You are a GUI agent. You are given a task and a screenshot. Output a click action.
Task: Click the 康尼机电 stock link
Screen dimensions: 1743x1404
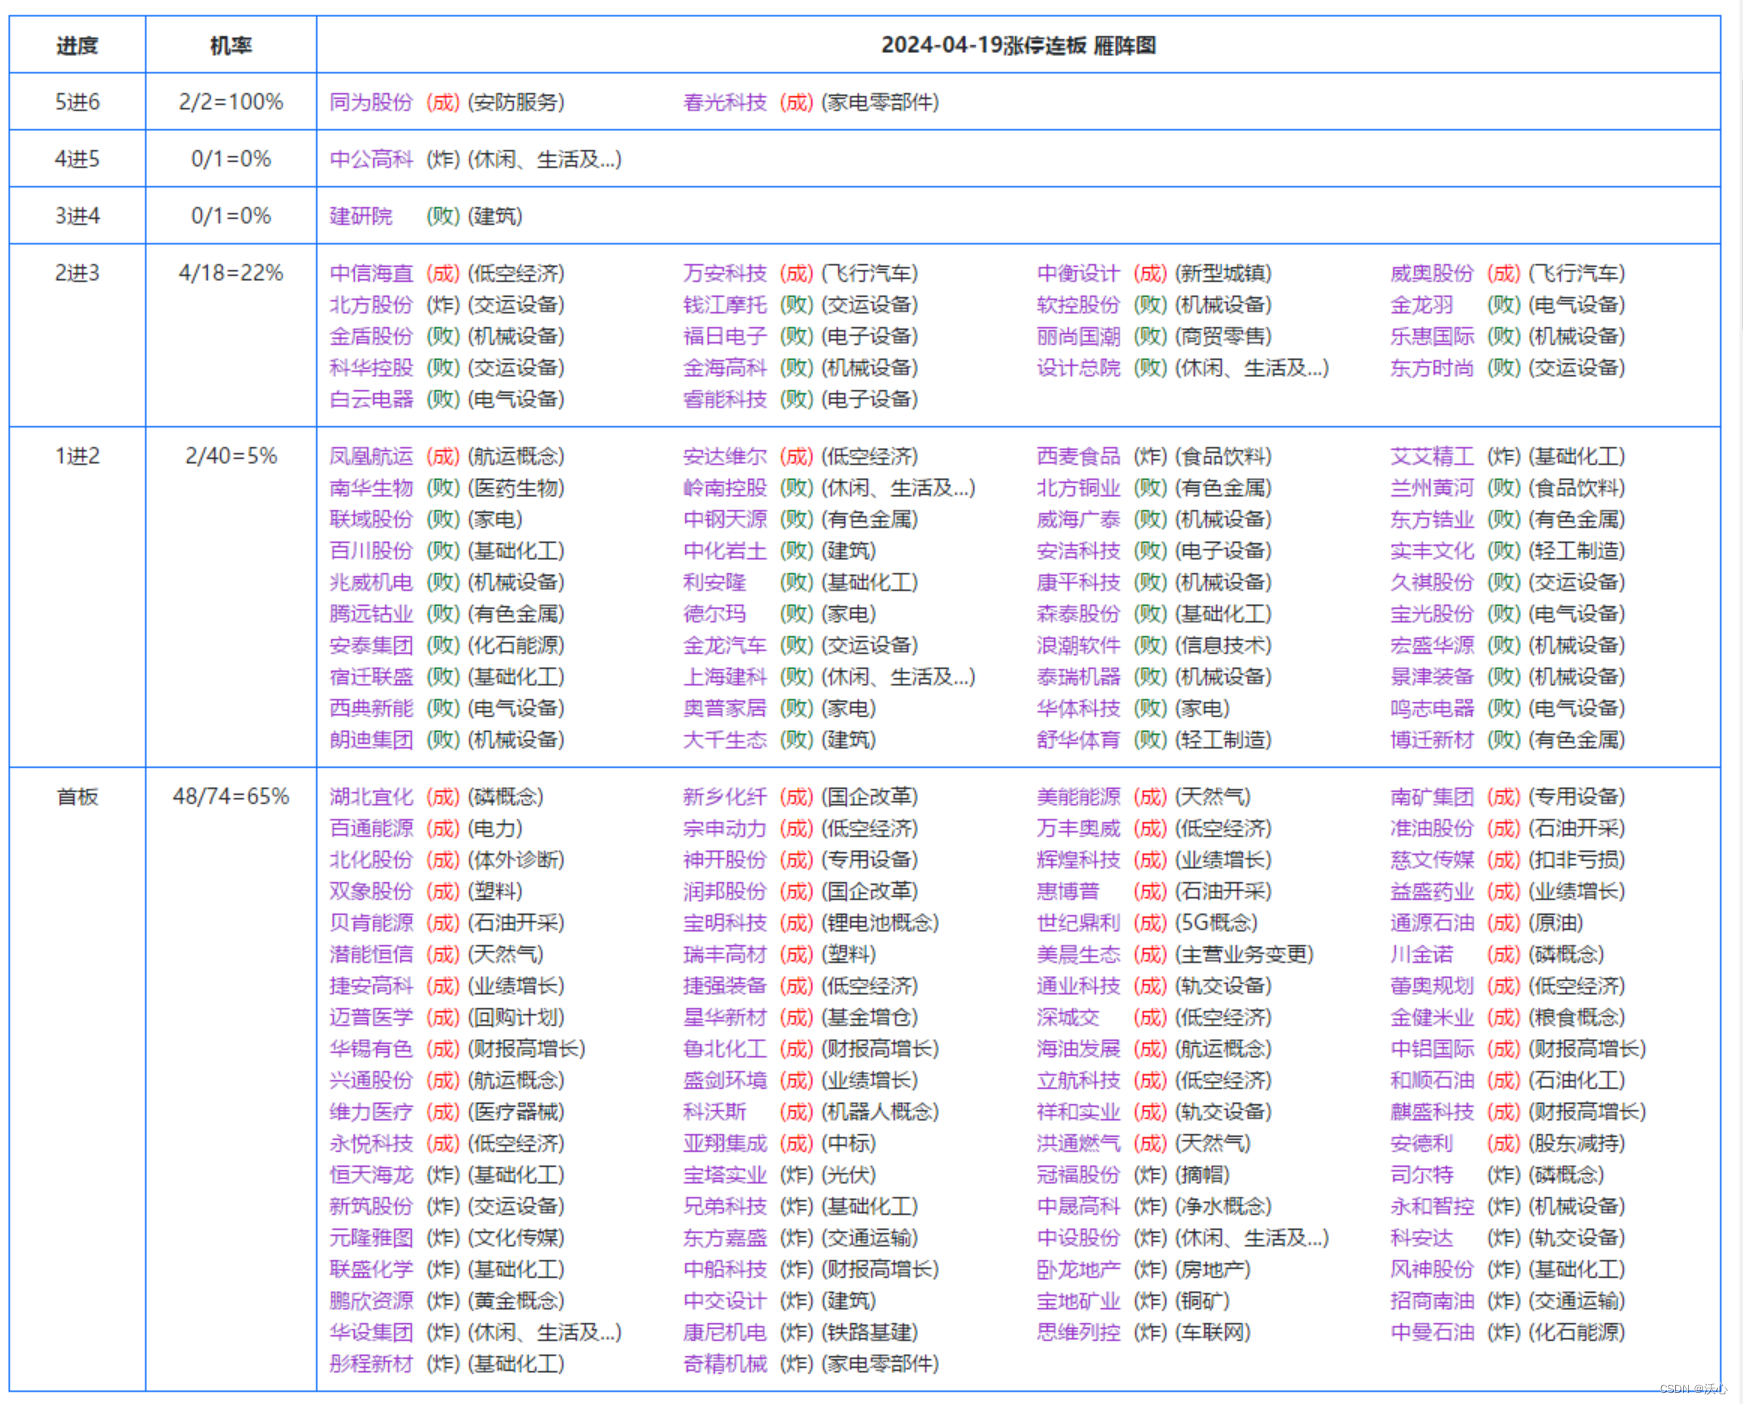725,1332
